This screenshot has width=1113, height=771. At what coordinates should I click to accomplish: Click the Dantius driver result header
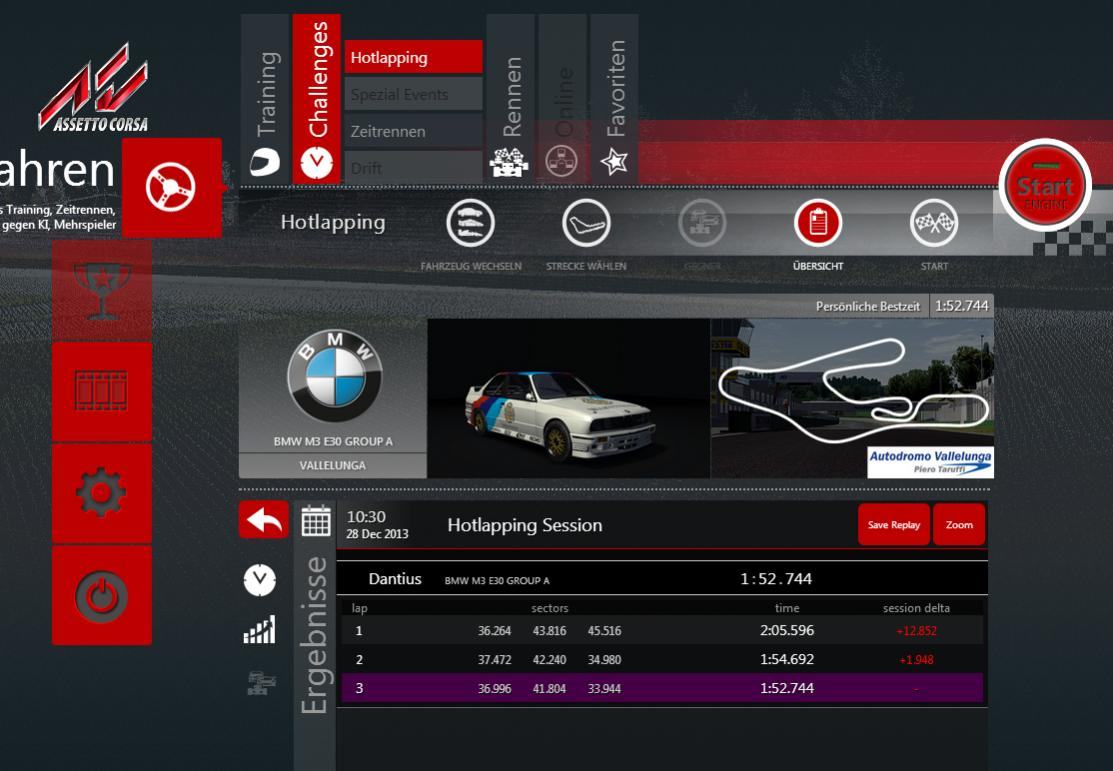(x=662, y=579)
